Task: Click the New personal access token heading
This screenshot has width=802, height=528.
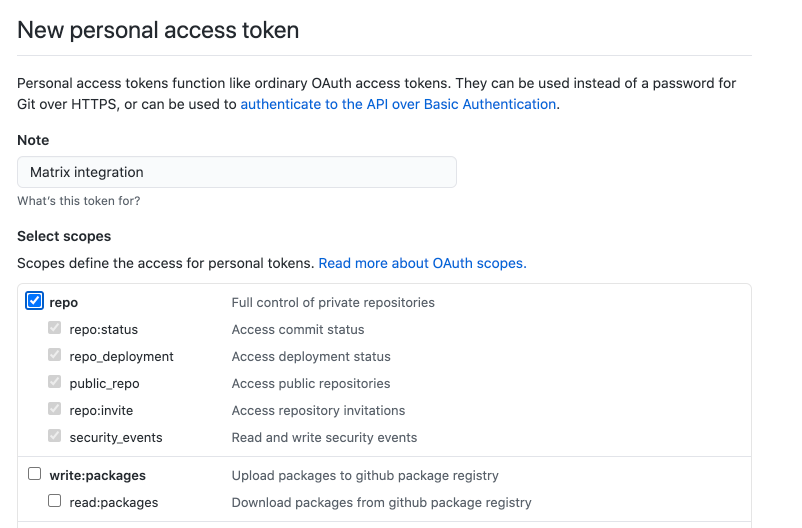Action: click(x=158, y=30)
